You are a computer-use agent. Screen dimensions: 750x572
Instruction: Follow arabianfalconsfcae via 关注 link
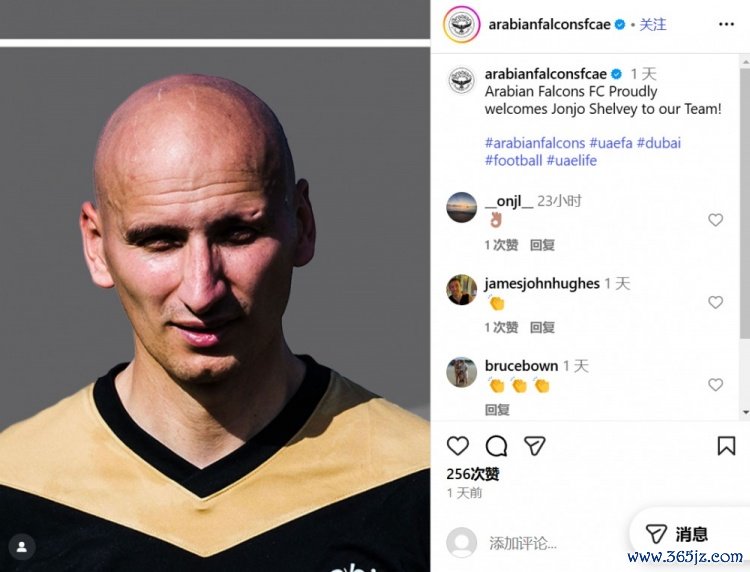tap(652, 24)
